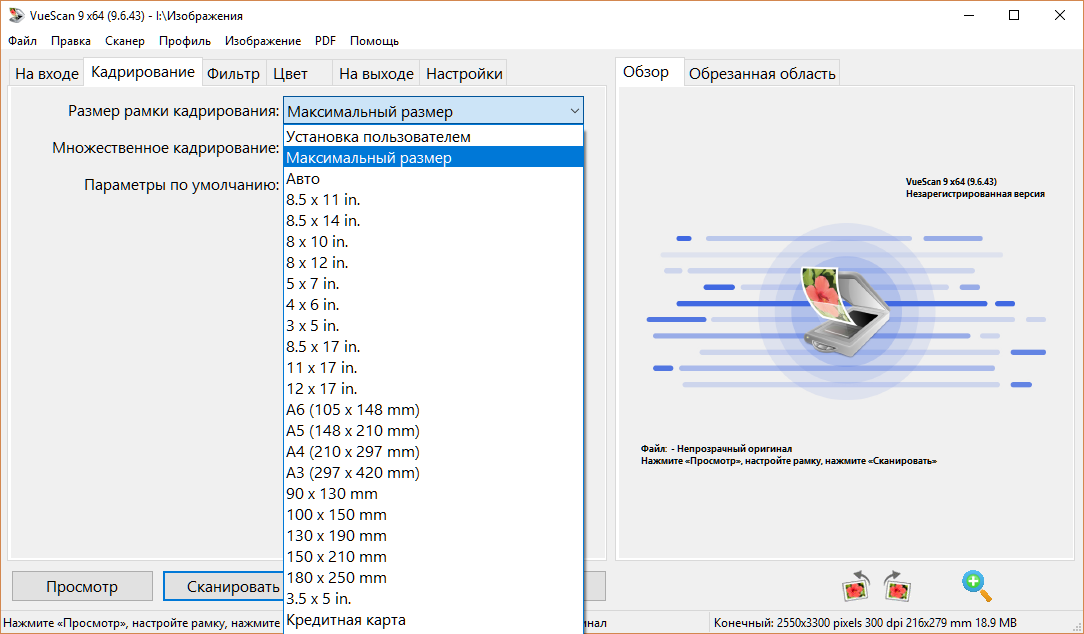Click the scanner preview illustration
The width and height of the screenshot is (1084, 634).
pyautogui.click(x=846, y=311)
